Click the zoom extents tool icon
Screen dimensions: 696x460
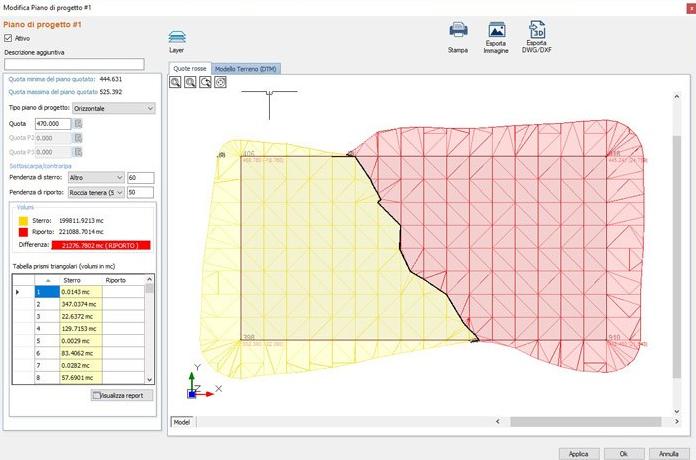220,82
